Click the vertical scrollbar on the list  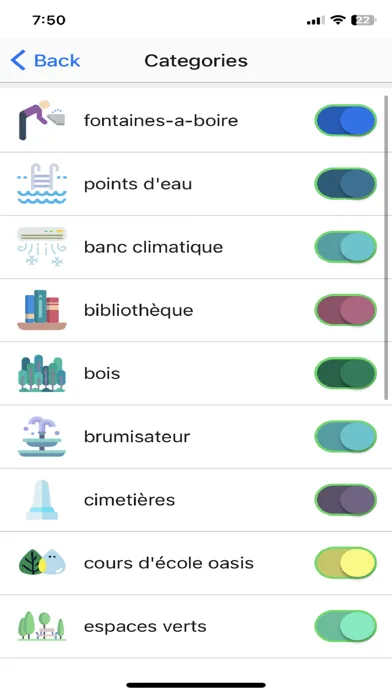(x=386, y=247)
